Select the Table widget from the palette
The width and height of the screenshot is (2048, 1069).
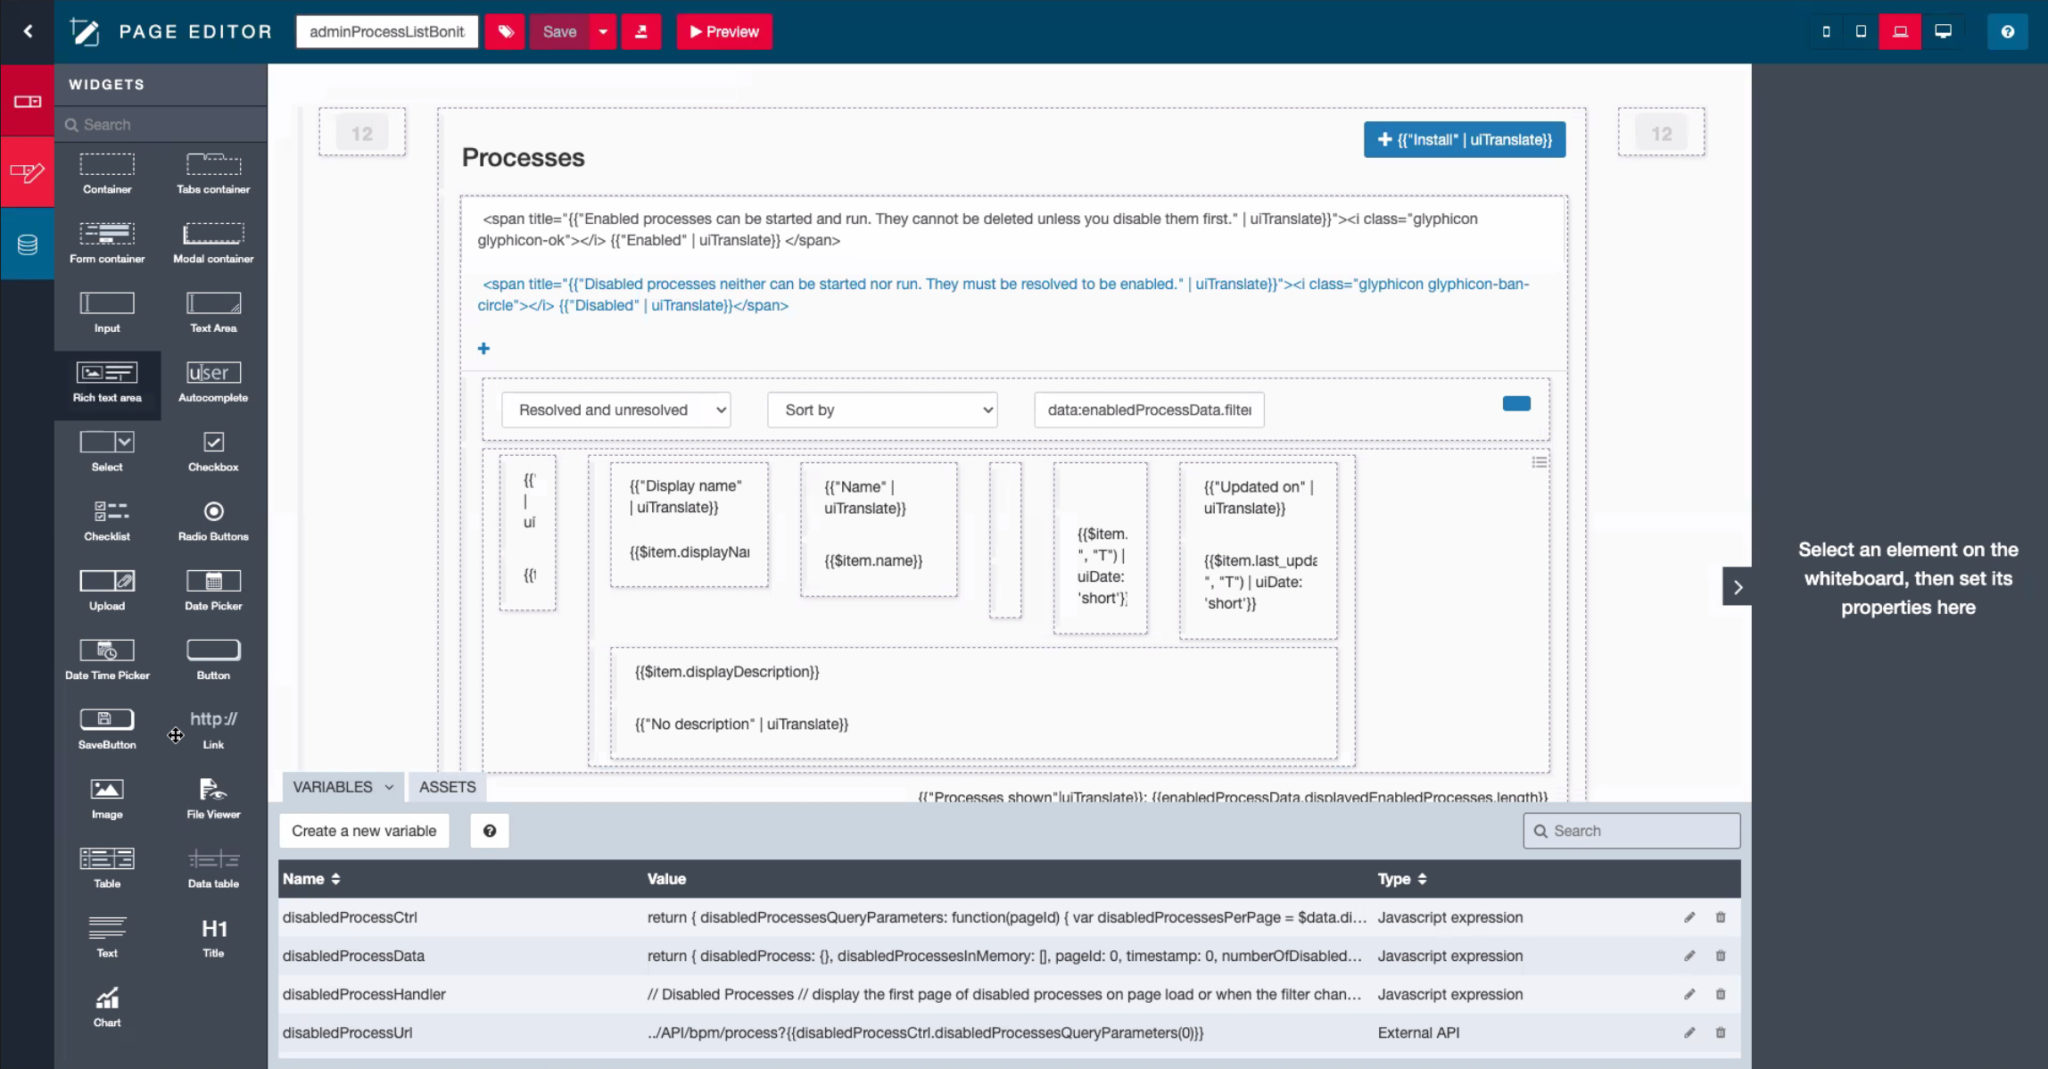point(106,864)
